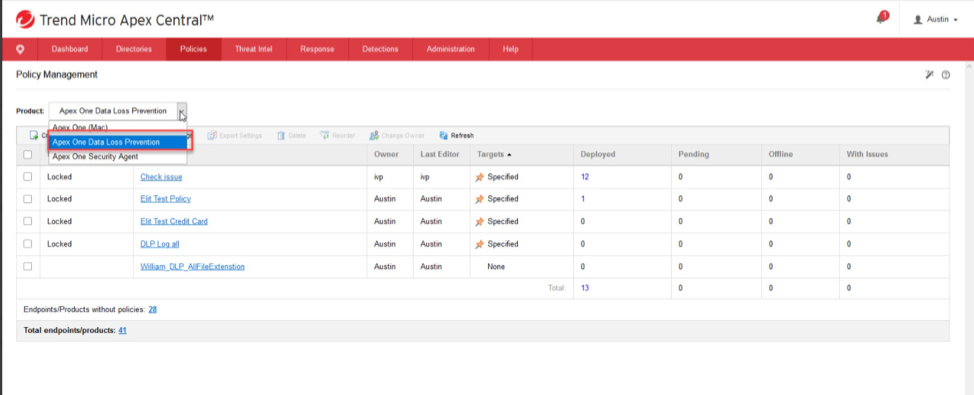974x395 pixels.
Task: Open the Product dropdown arrow
Action: [181, 111]
